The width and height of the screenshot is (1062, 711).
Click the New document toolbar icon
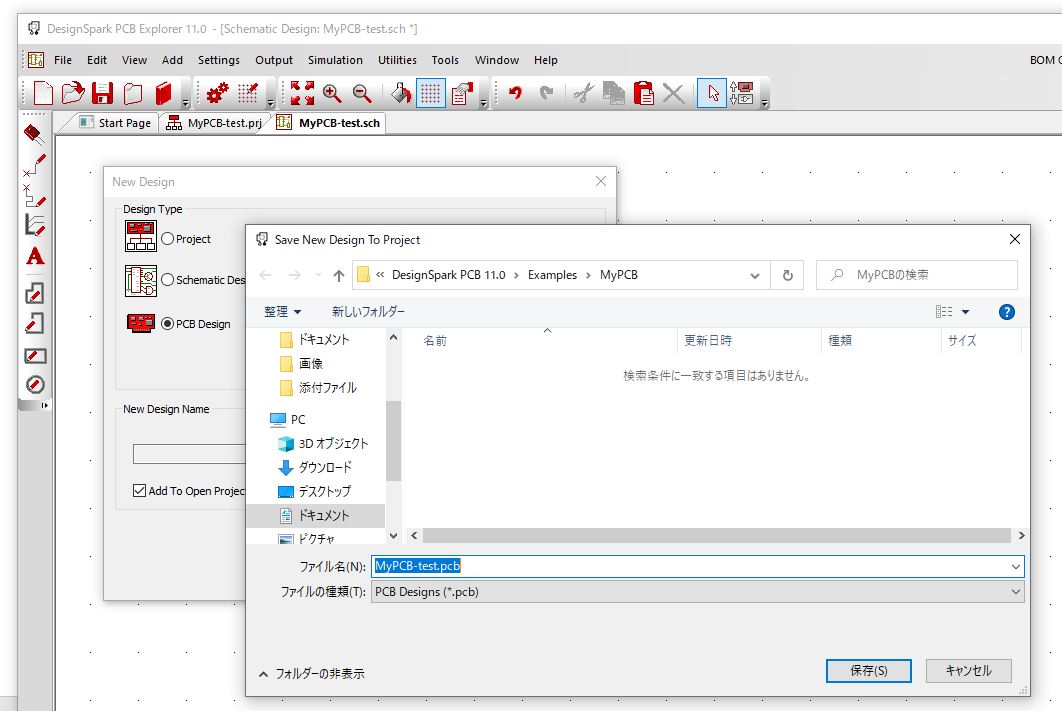pyautogui.click(x=43, y=94)
